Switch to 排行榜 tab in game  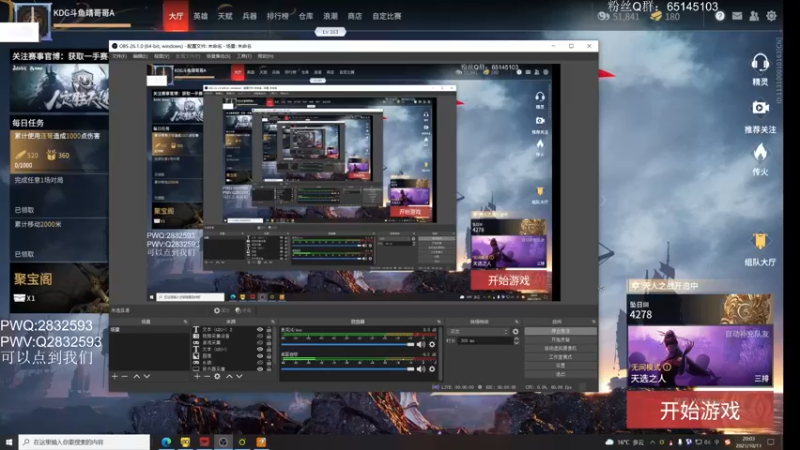(278, 16)
